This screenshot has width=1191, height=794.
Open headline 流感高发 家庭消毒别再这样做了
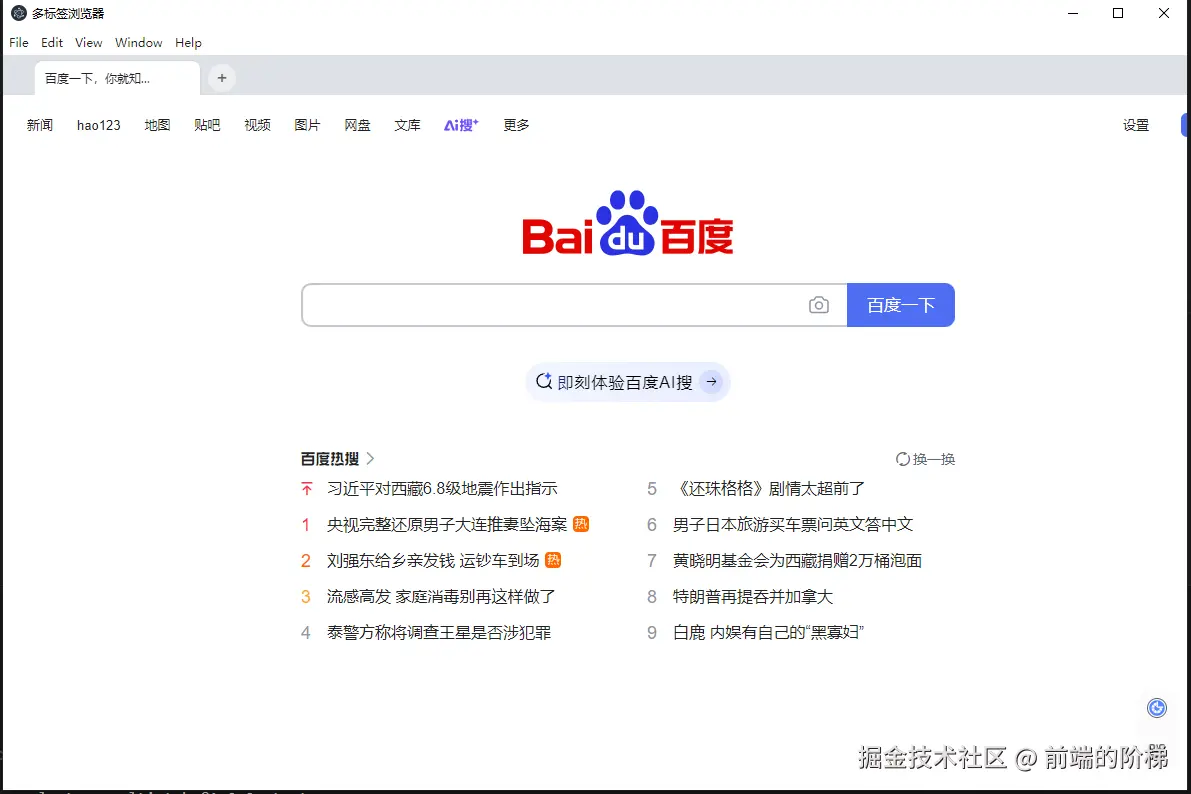(x=441, y=596)
